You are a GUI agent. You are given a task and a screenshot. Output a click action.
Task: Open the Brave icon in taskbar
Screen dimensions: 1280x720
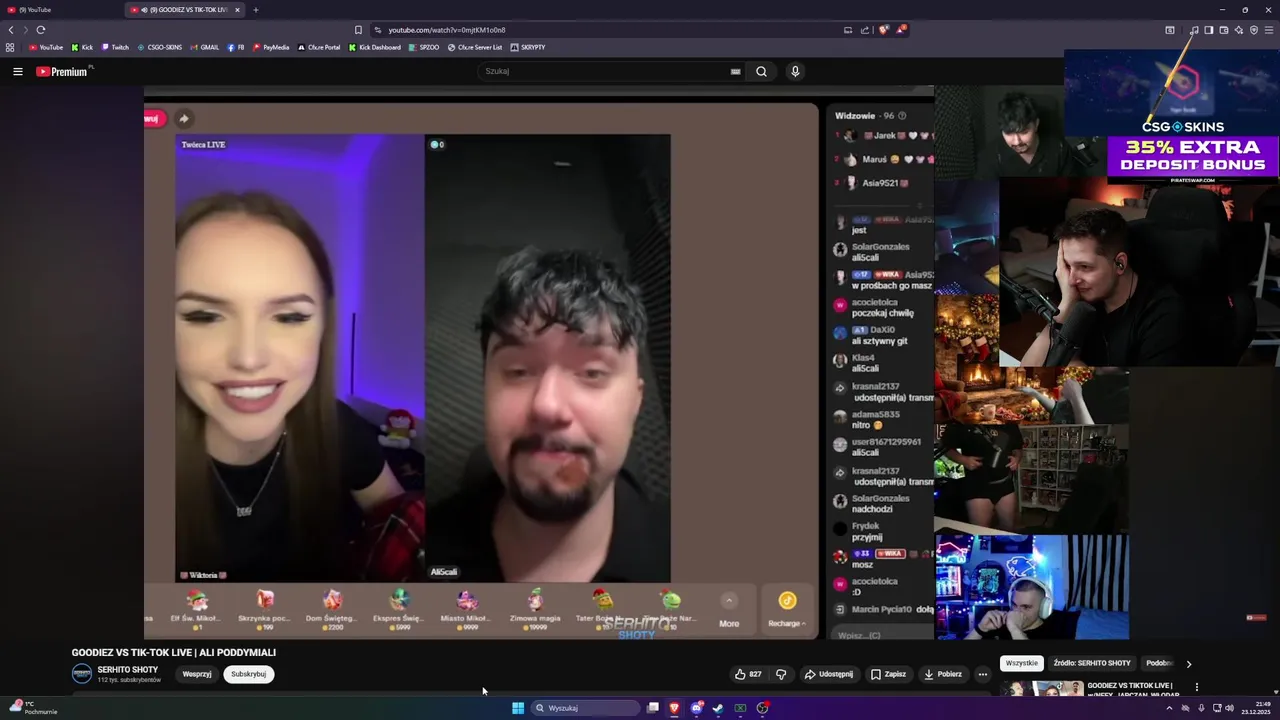point(674,708)
